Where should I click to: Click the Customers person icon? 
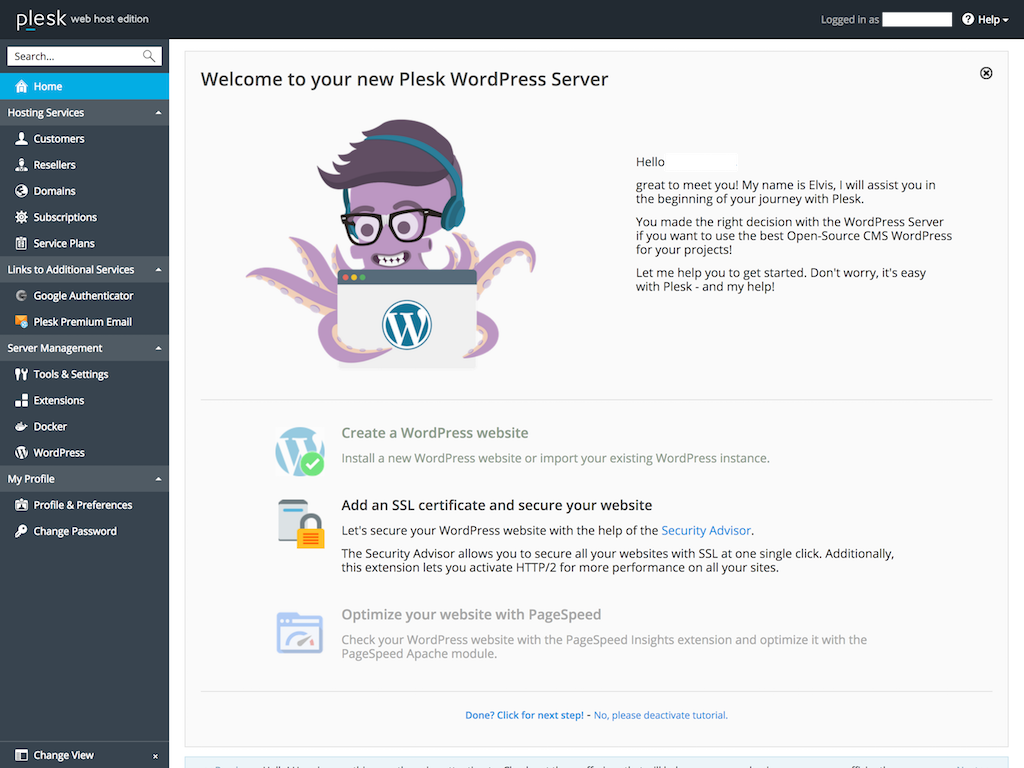pyautogui.click(x=22, y=138)
